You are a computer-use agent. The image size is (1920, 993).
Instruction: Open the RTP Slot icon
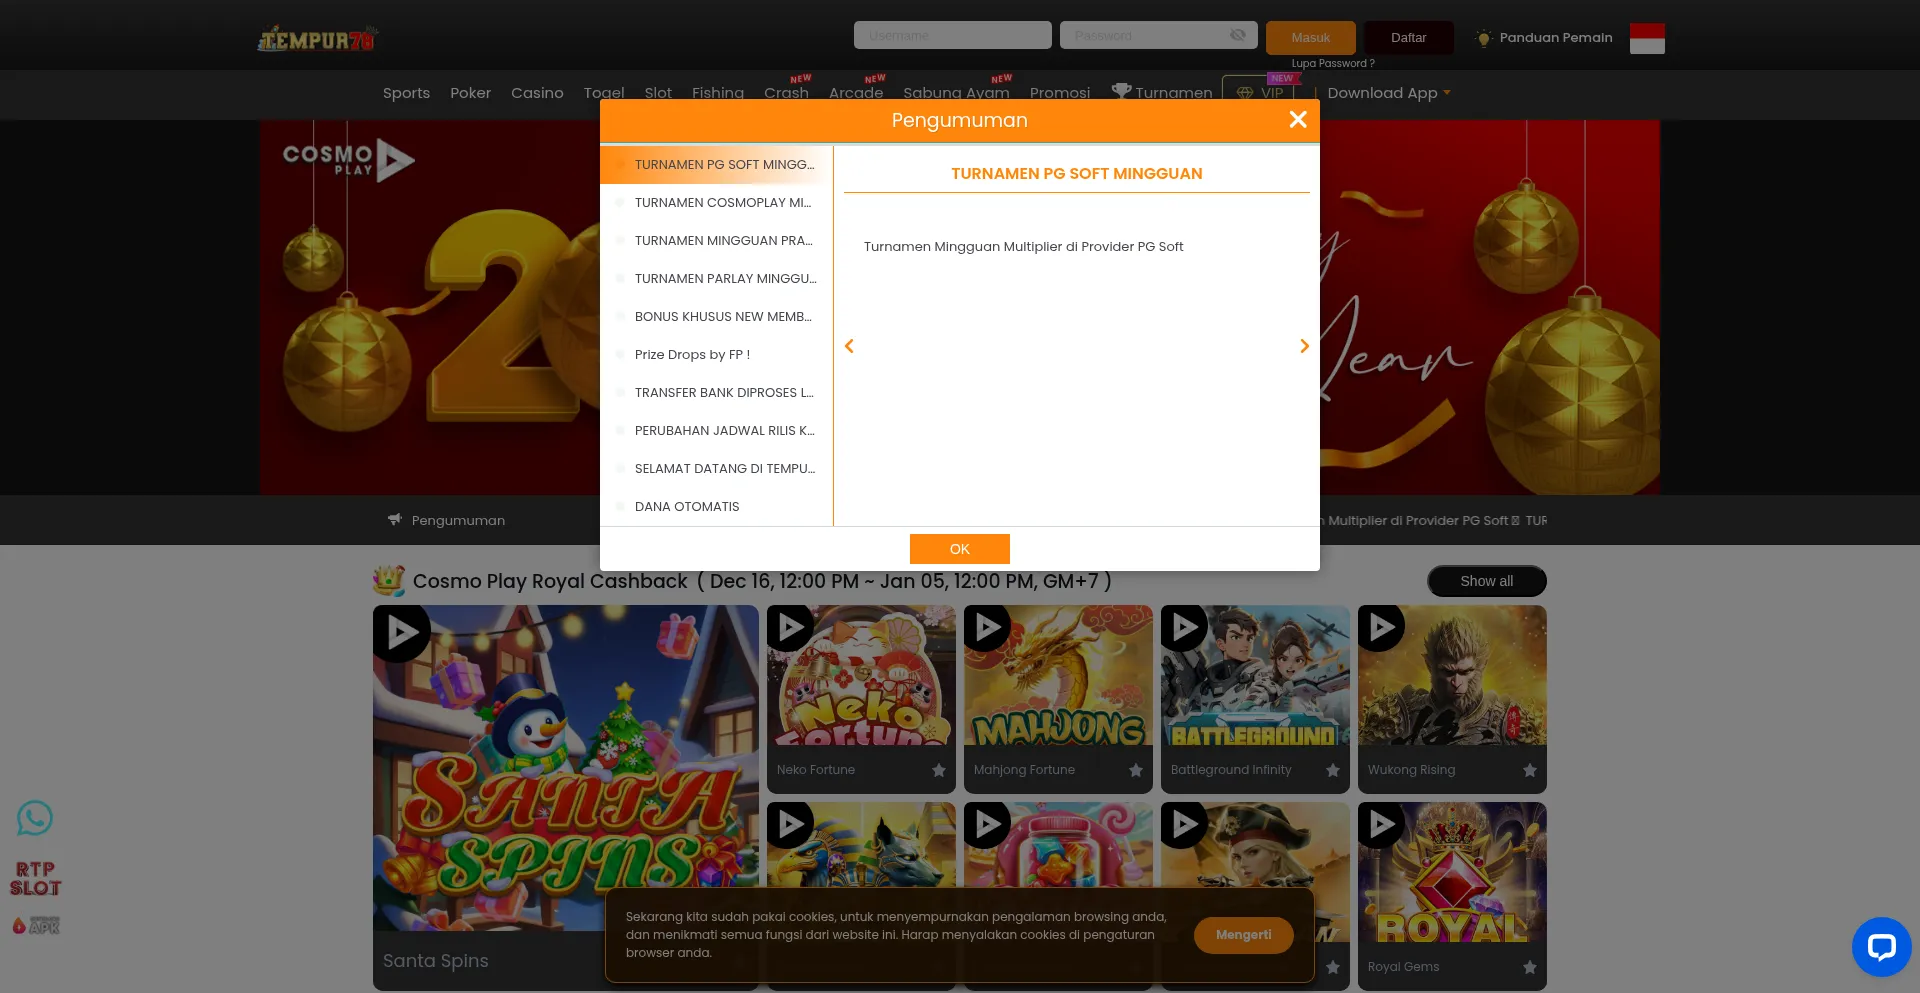[x=35, y=878]
